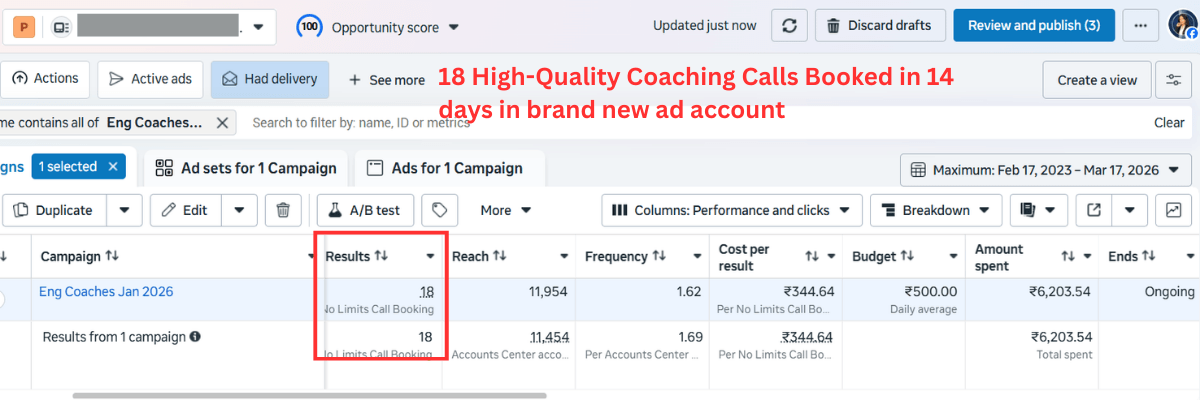Open the account selector dropdown

(259, 27)
